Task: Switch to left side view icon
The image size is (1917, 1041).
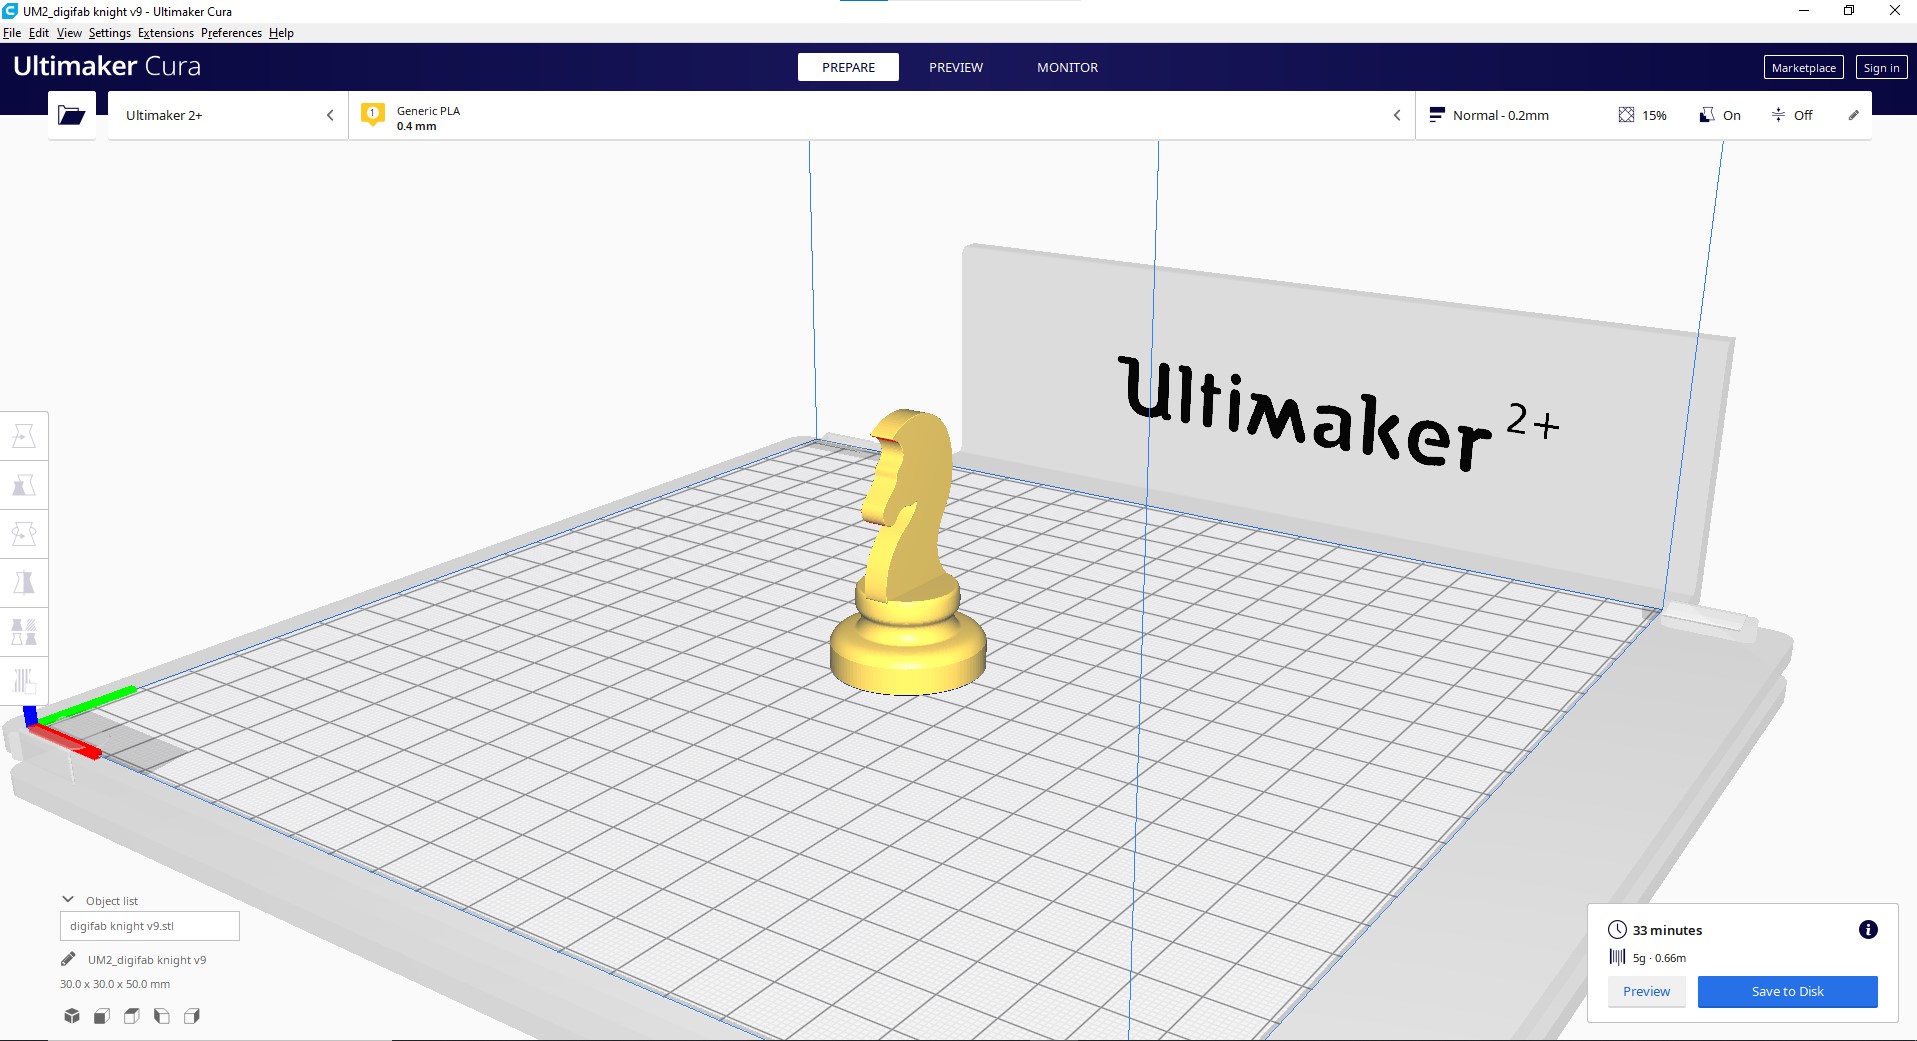Action: point(162,1016)
